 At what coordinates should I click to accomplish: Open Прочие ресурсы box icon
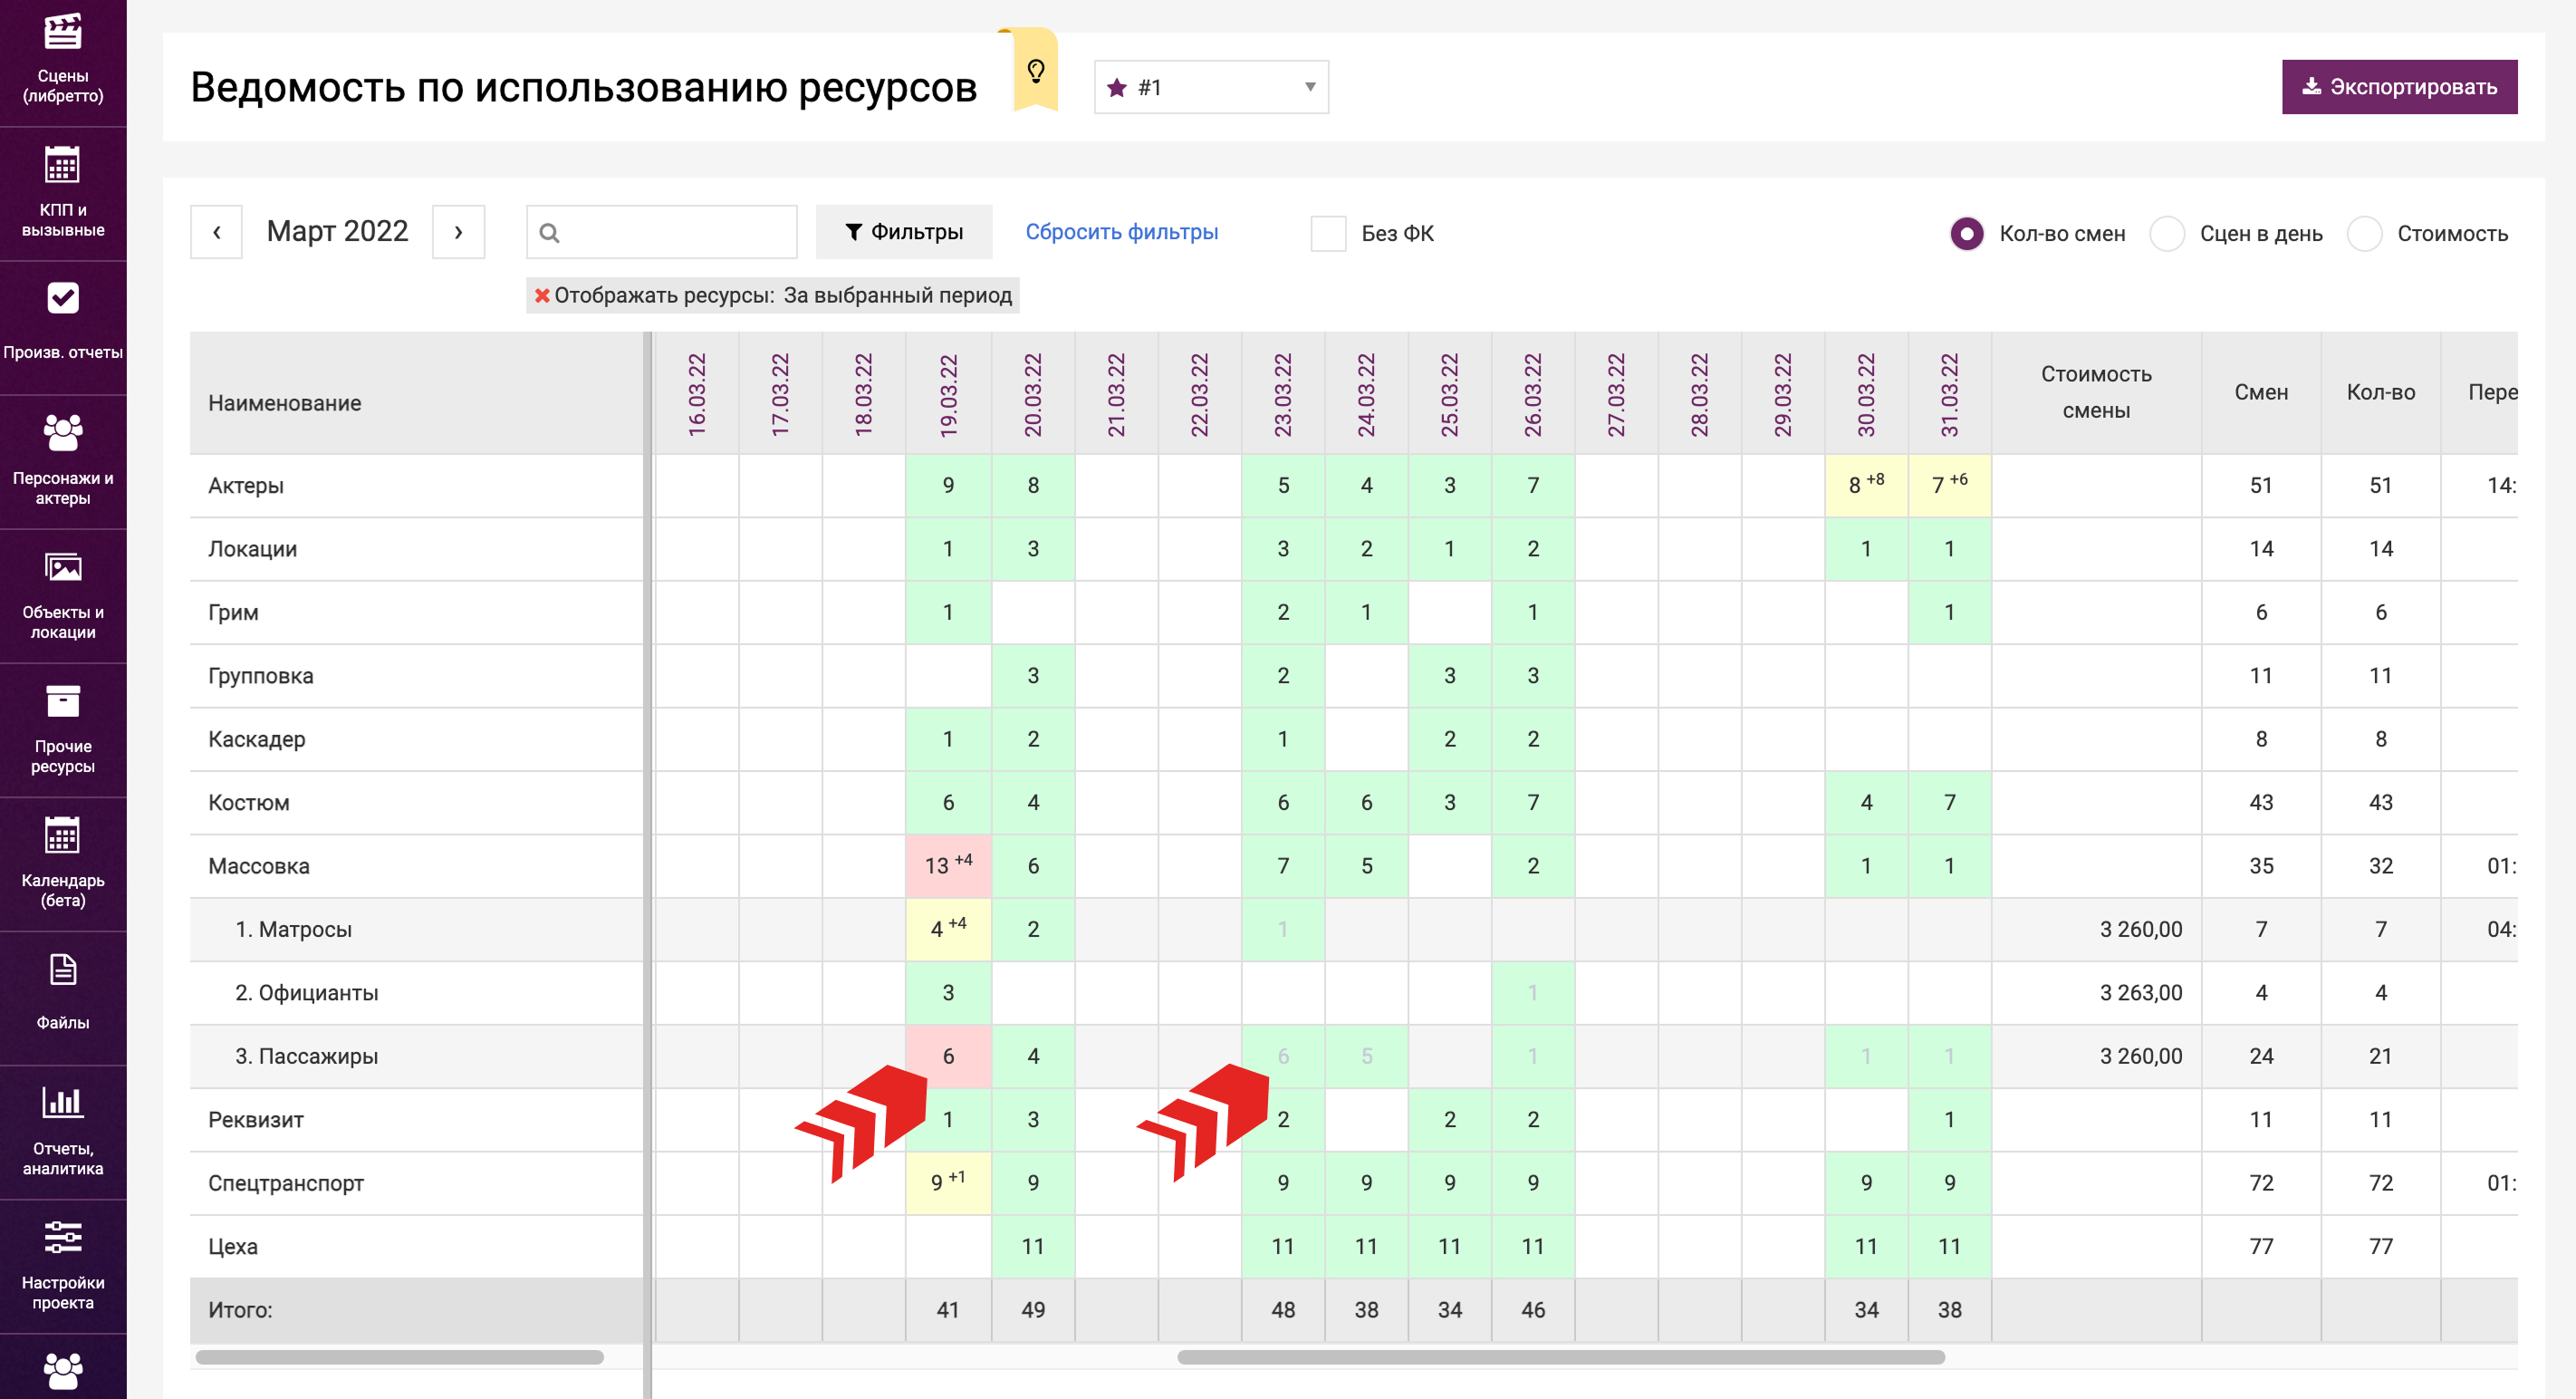[x=62, y=702]
